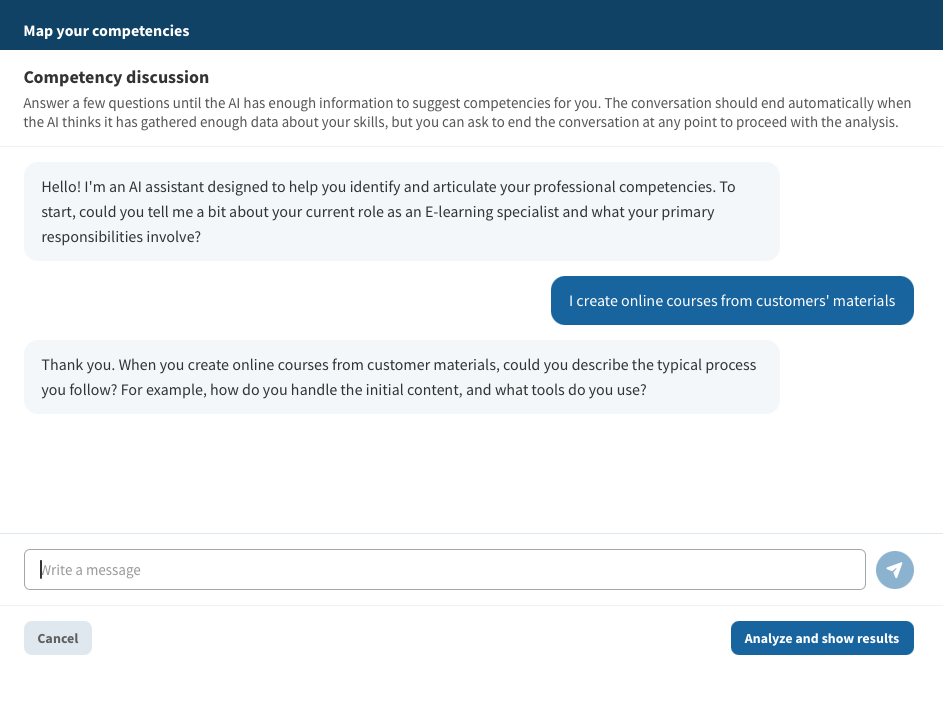Viewport: 943px width, 712px height.
Task: Click the Competency discussion heading
Action: 116,77
